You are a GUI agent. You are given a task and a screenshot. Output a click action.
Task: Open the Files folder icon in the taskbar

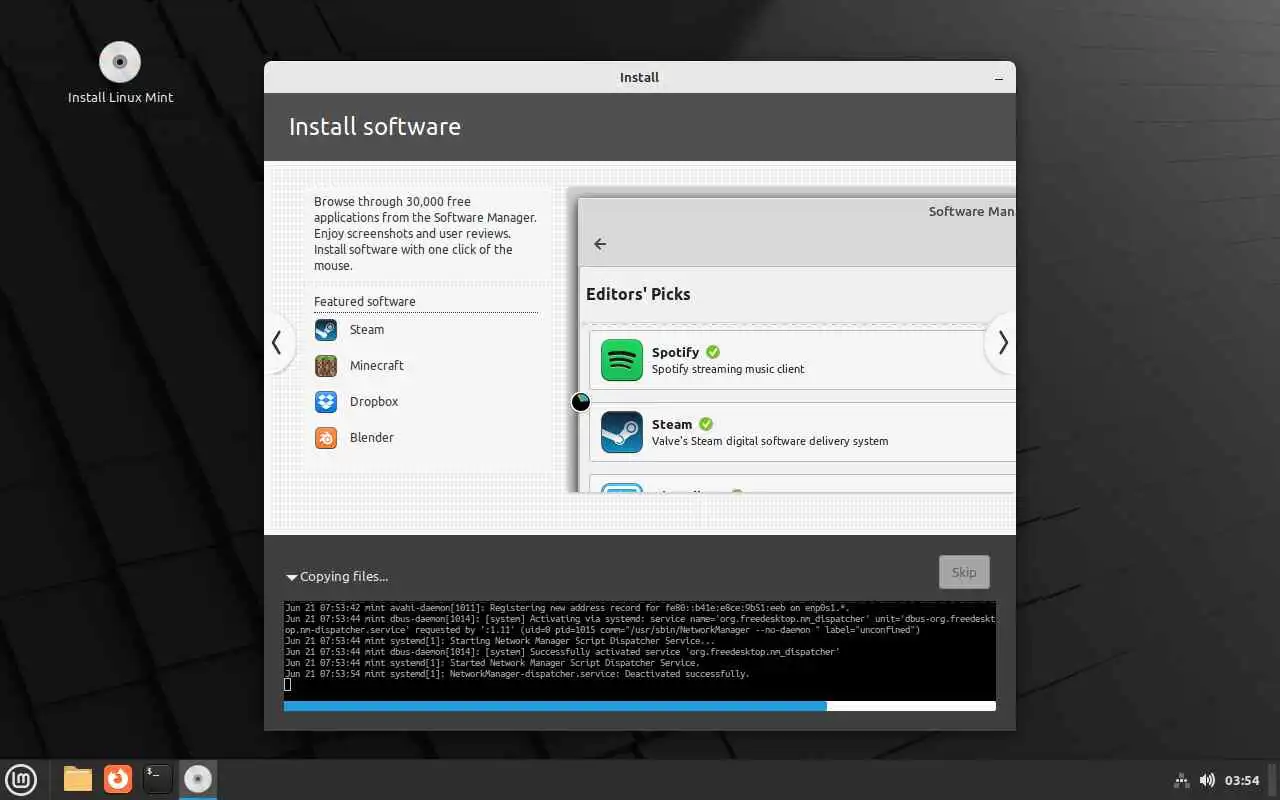(78, 779)
